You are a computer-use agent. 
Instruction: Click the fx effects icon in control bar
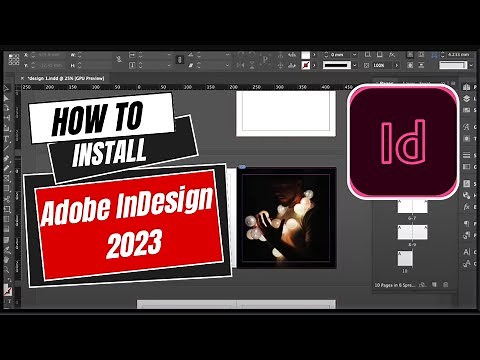click(392, 54)
